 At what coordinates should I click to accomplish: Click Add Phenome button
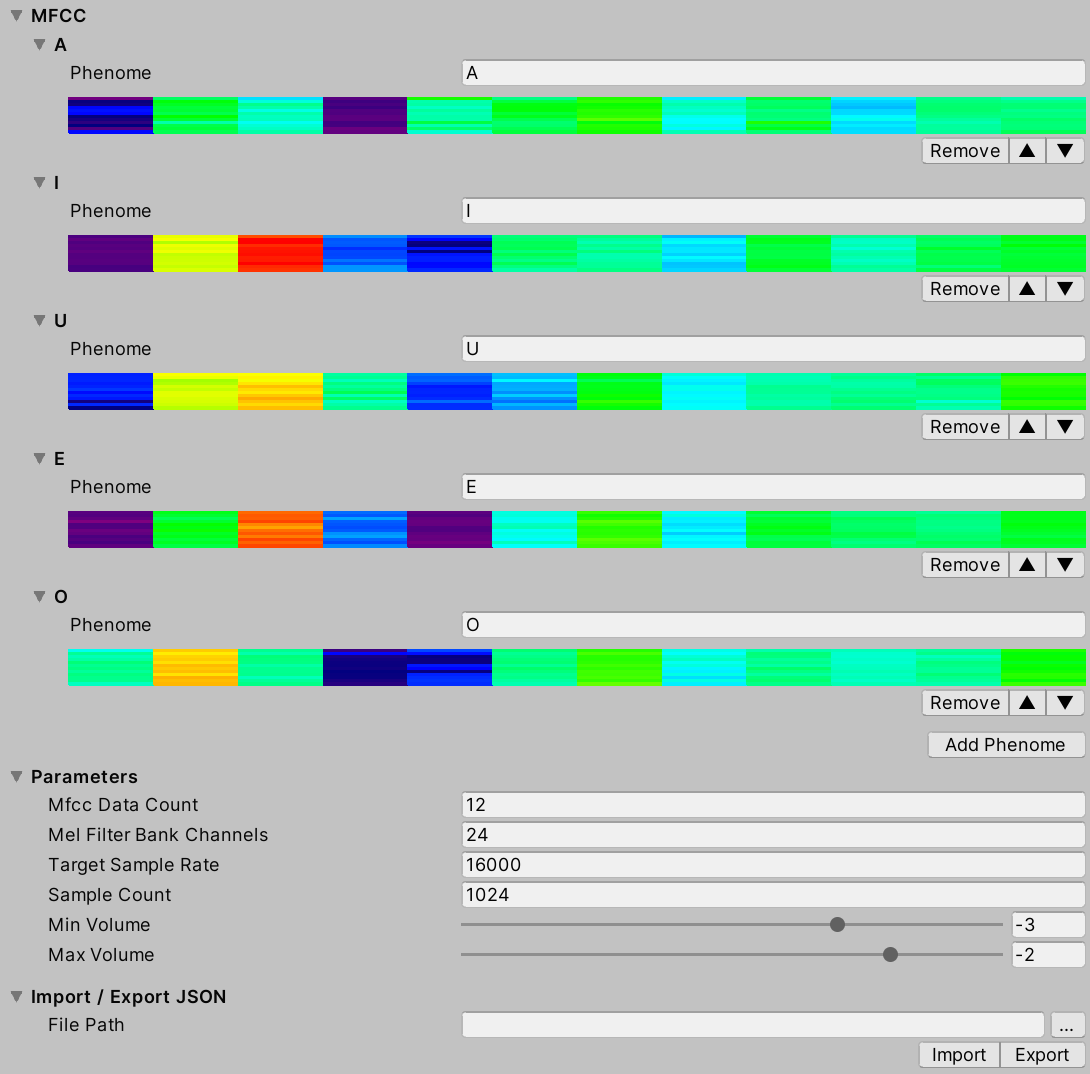pos(1006,745)
